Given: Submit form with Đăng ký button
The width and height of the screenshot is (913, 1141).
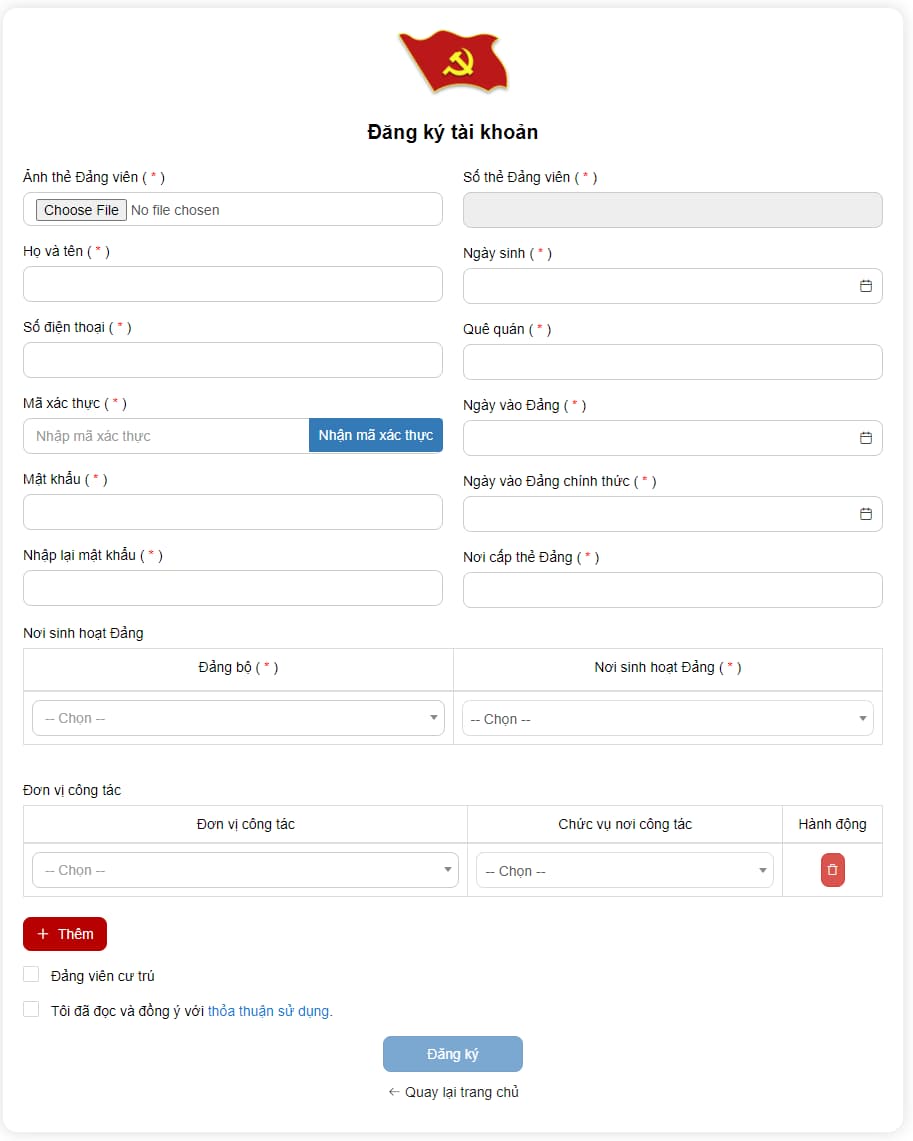Looking at the screenshot, I should tap(452, 1054).
